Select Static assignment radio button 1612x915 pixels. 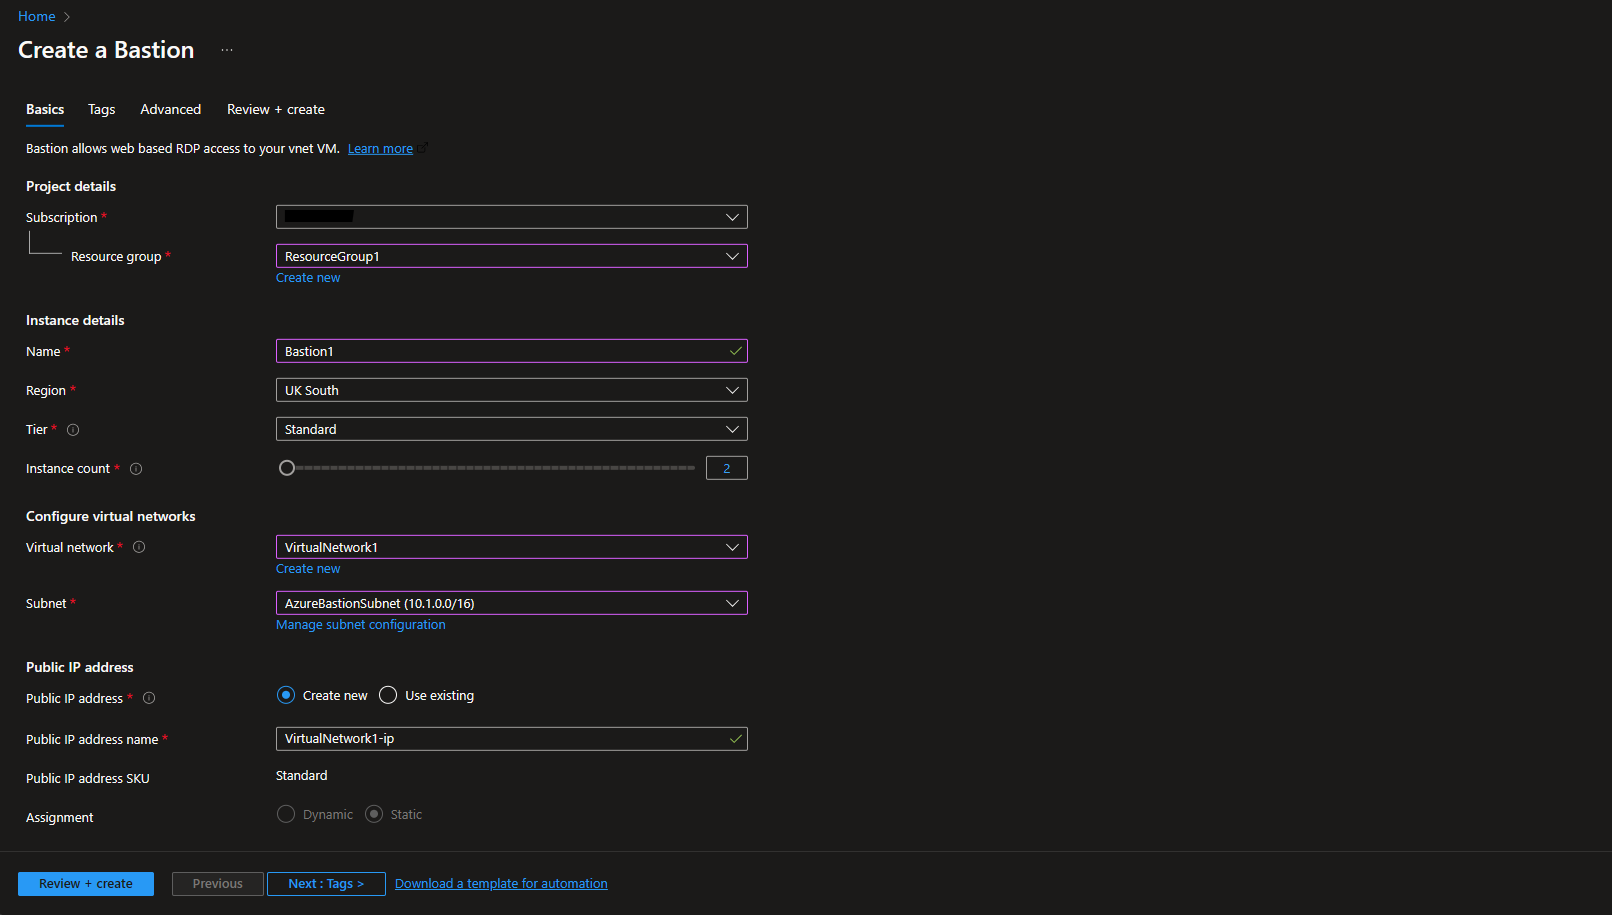374,814
